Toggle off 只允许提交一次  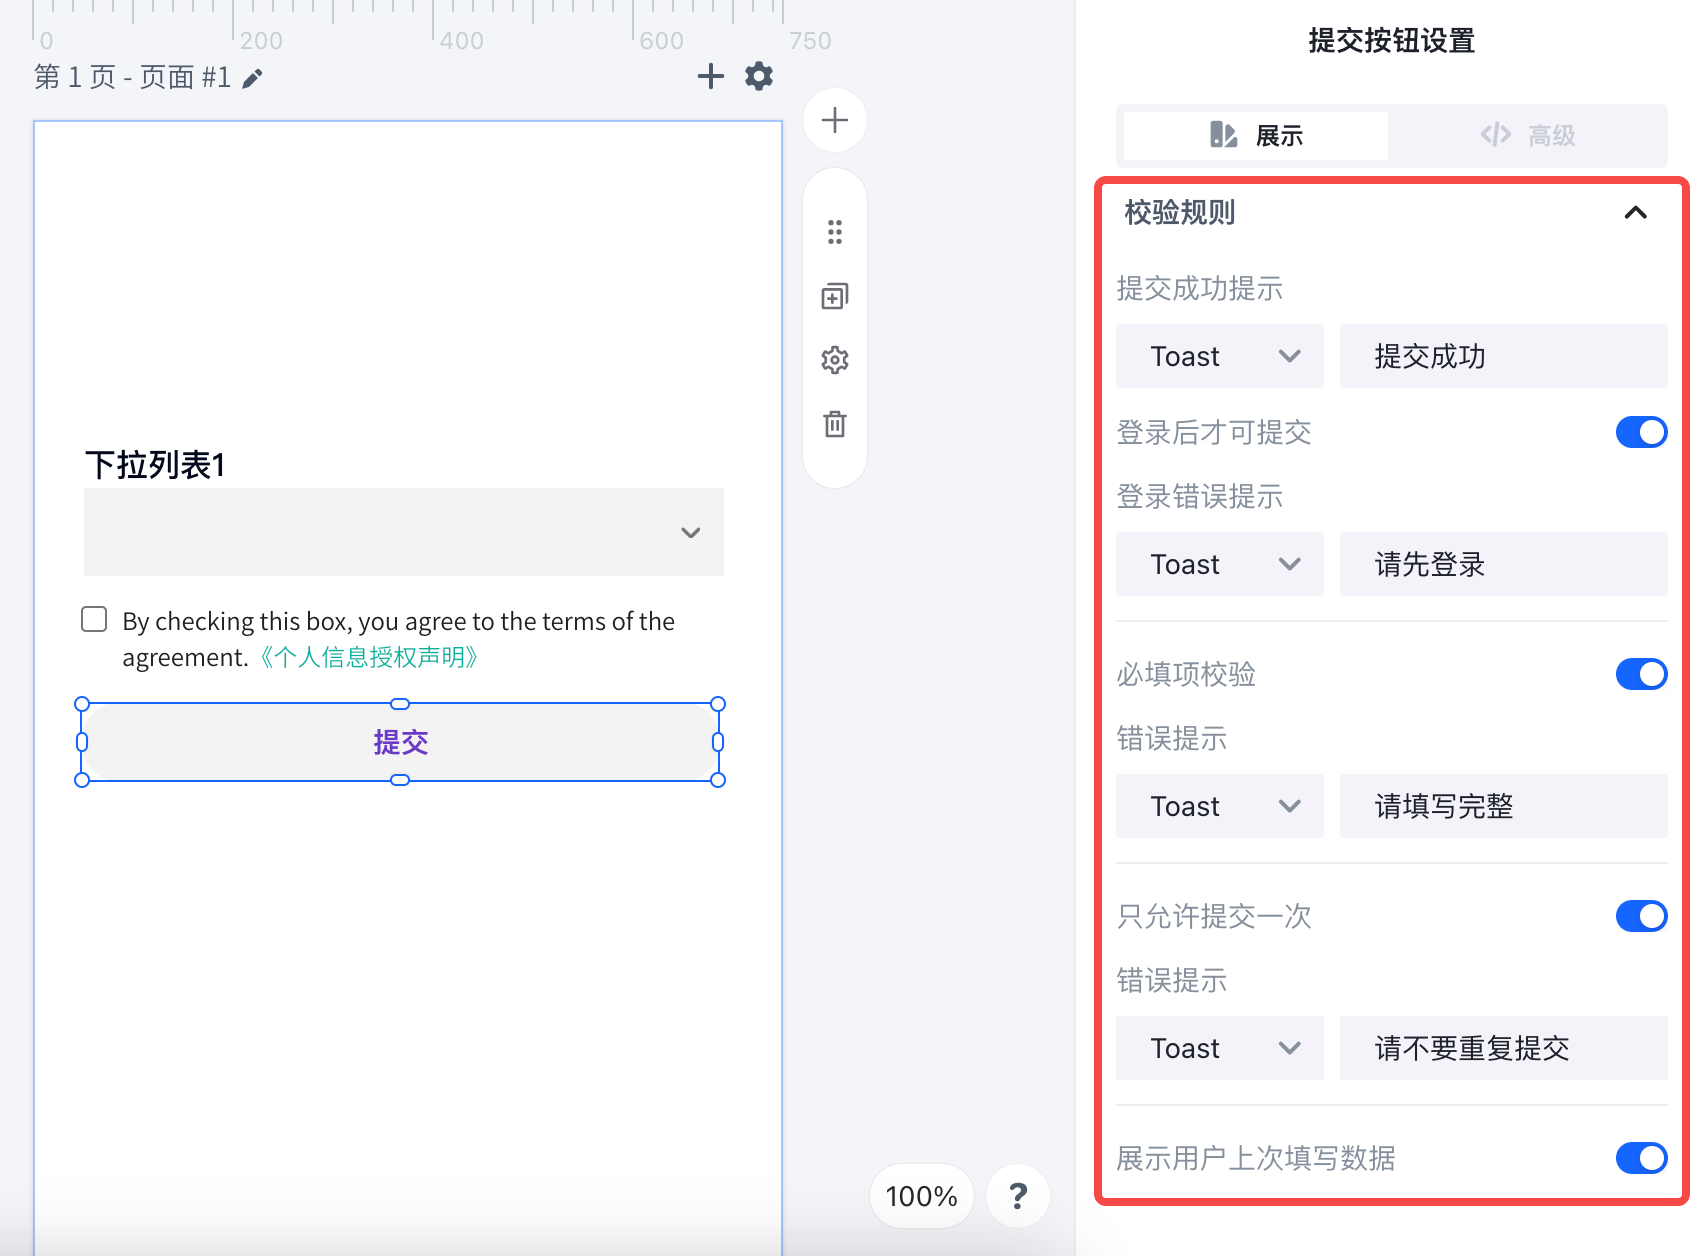(x=1641, y=916)
